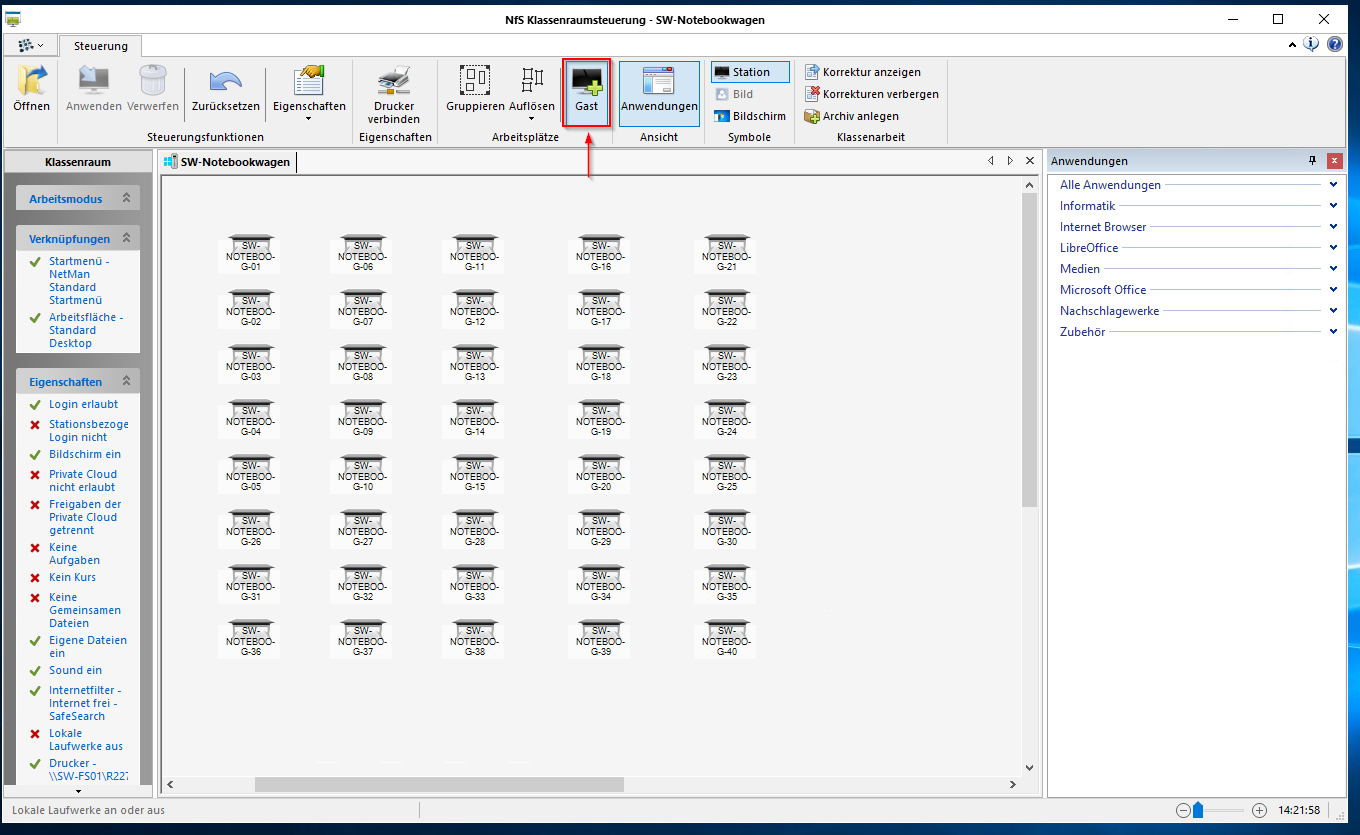This screenshot has width=1360, height=835.
Task: Toggle Kein Kurs property
Action: pyautogui.click(x=72, y=578)
